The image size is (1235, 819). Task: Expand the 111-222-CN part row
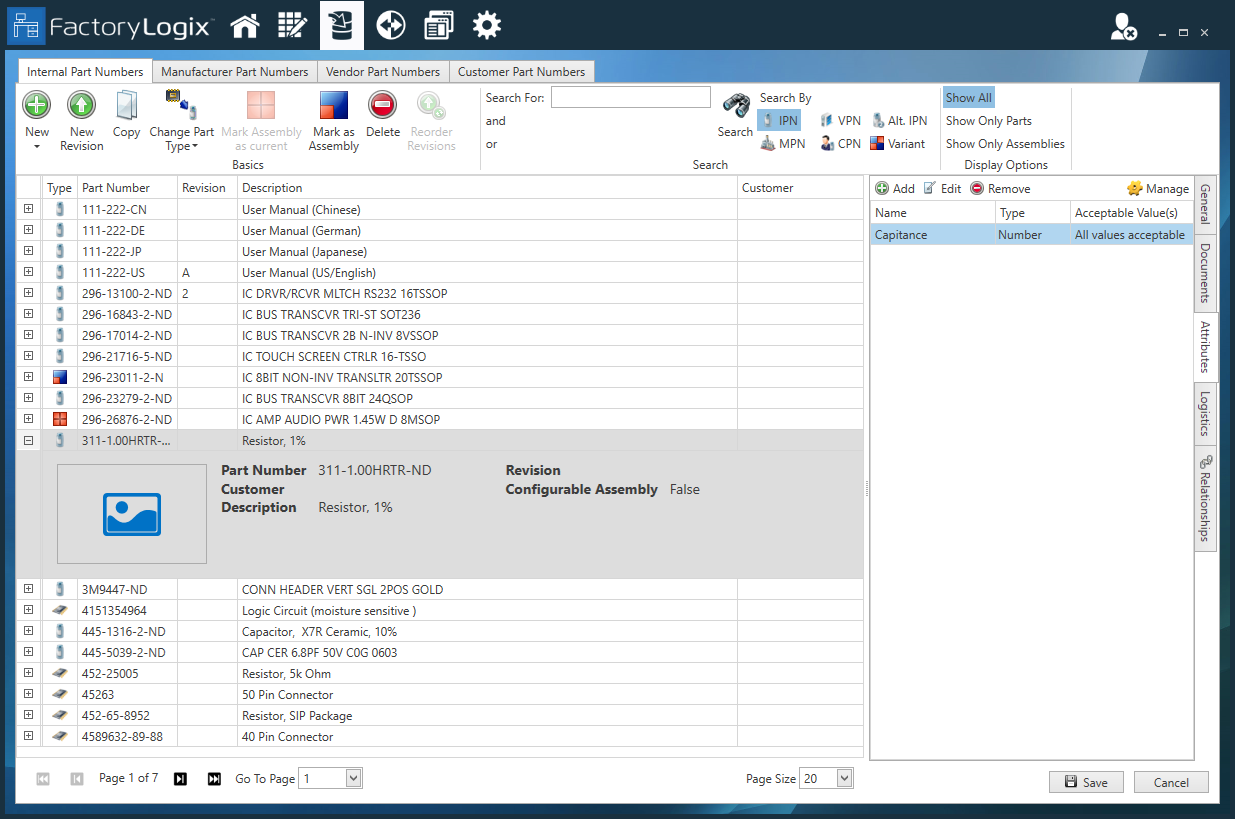tap(28, 209)
